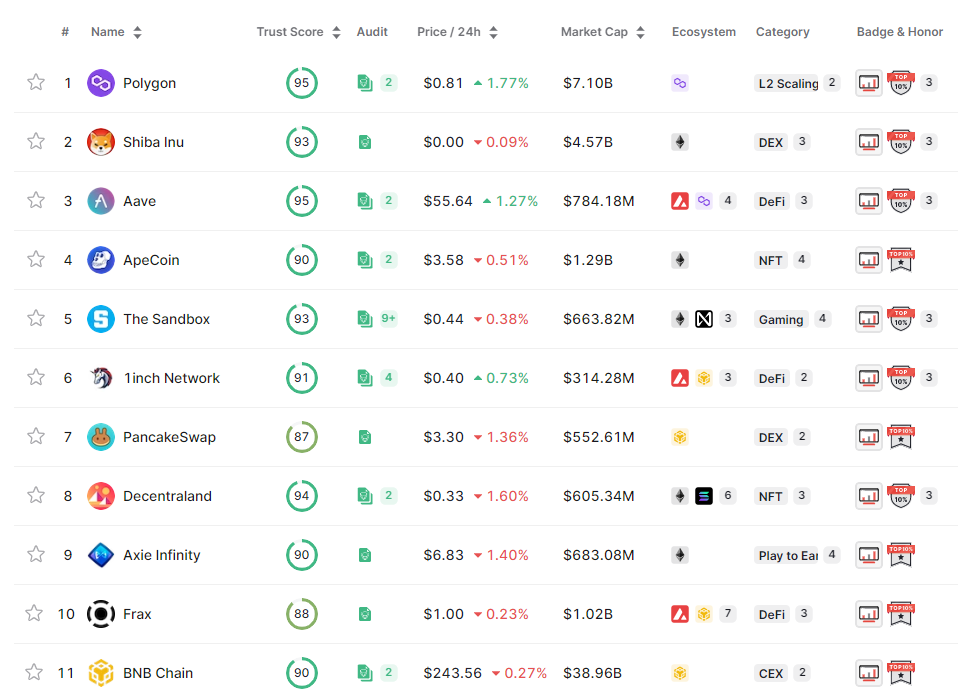Click the Ecosystem column header
The image size is (961, 697).
(704, 32)
